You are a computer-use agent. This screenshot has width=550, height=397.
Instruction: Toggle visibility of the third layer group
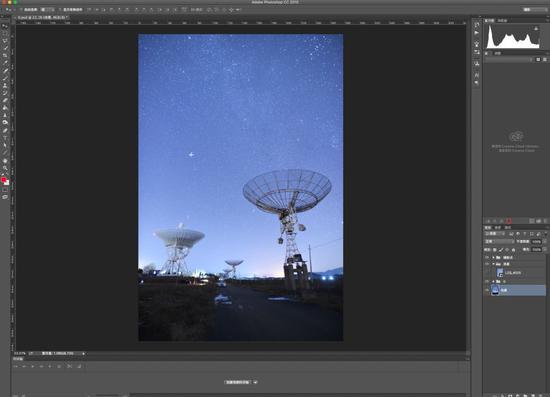pyautogui.click(x=487, y=281)
